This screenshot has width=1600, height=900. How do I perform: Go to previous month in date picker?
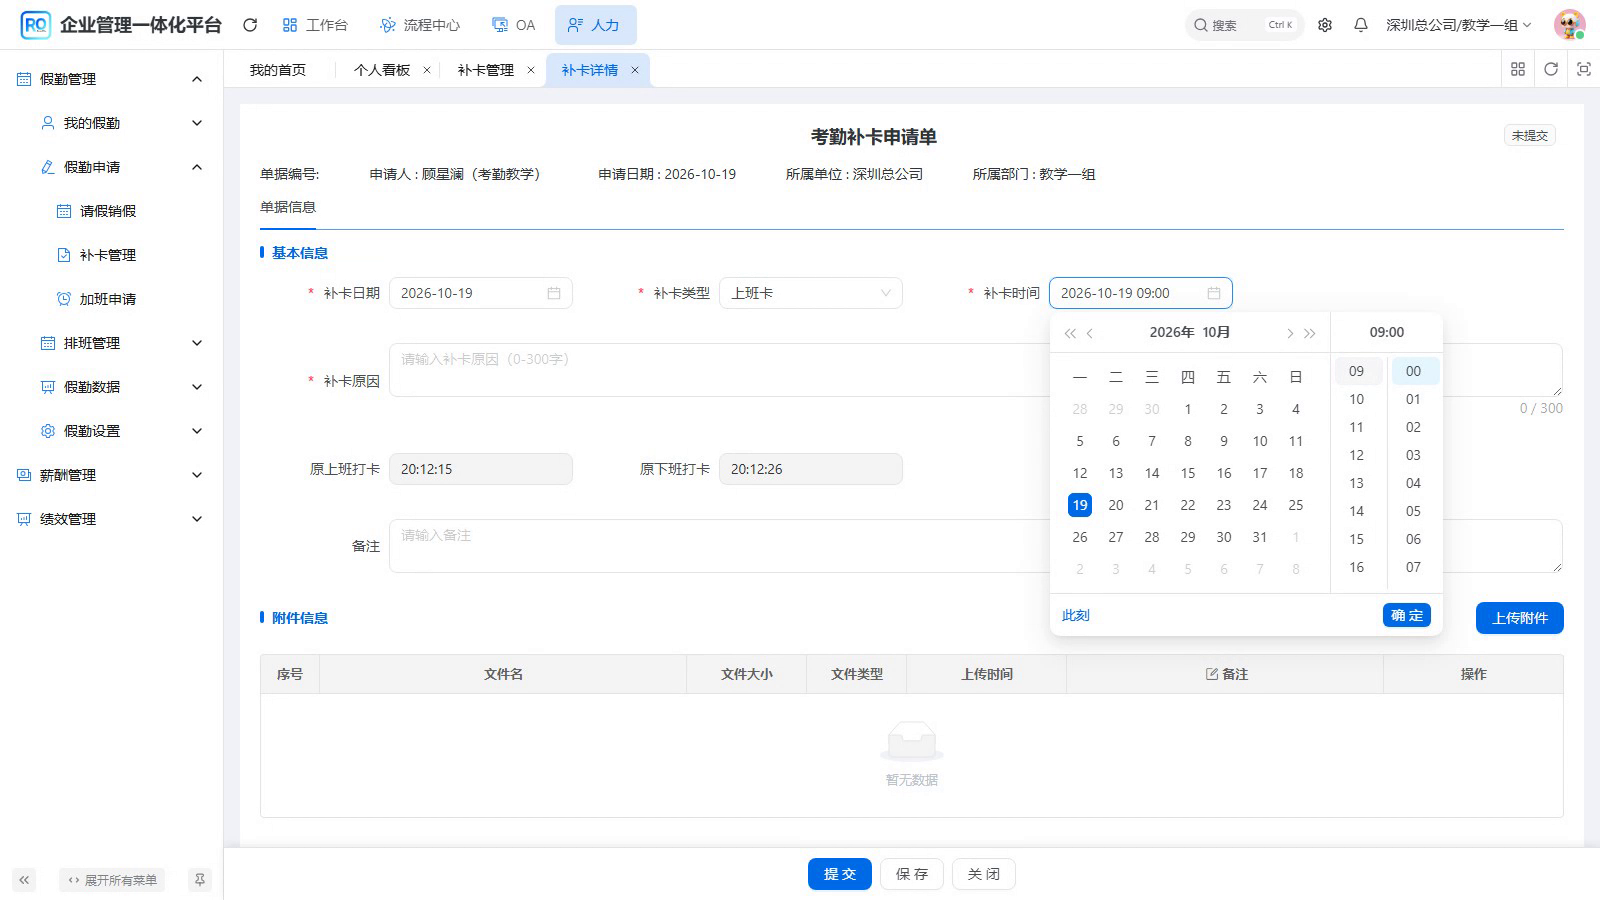[x=1090, y=333]
